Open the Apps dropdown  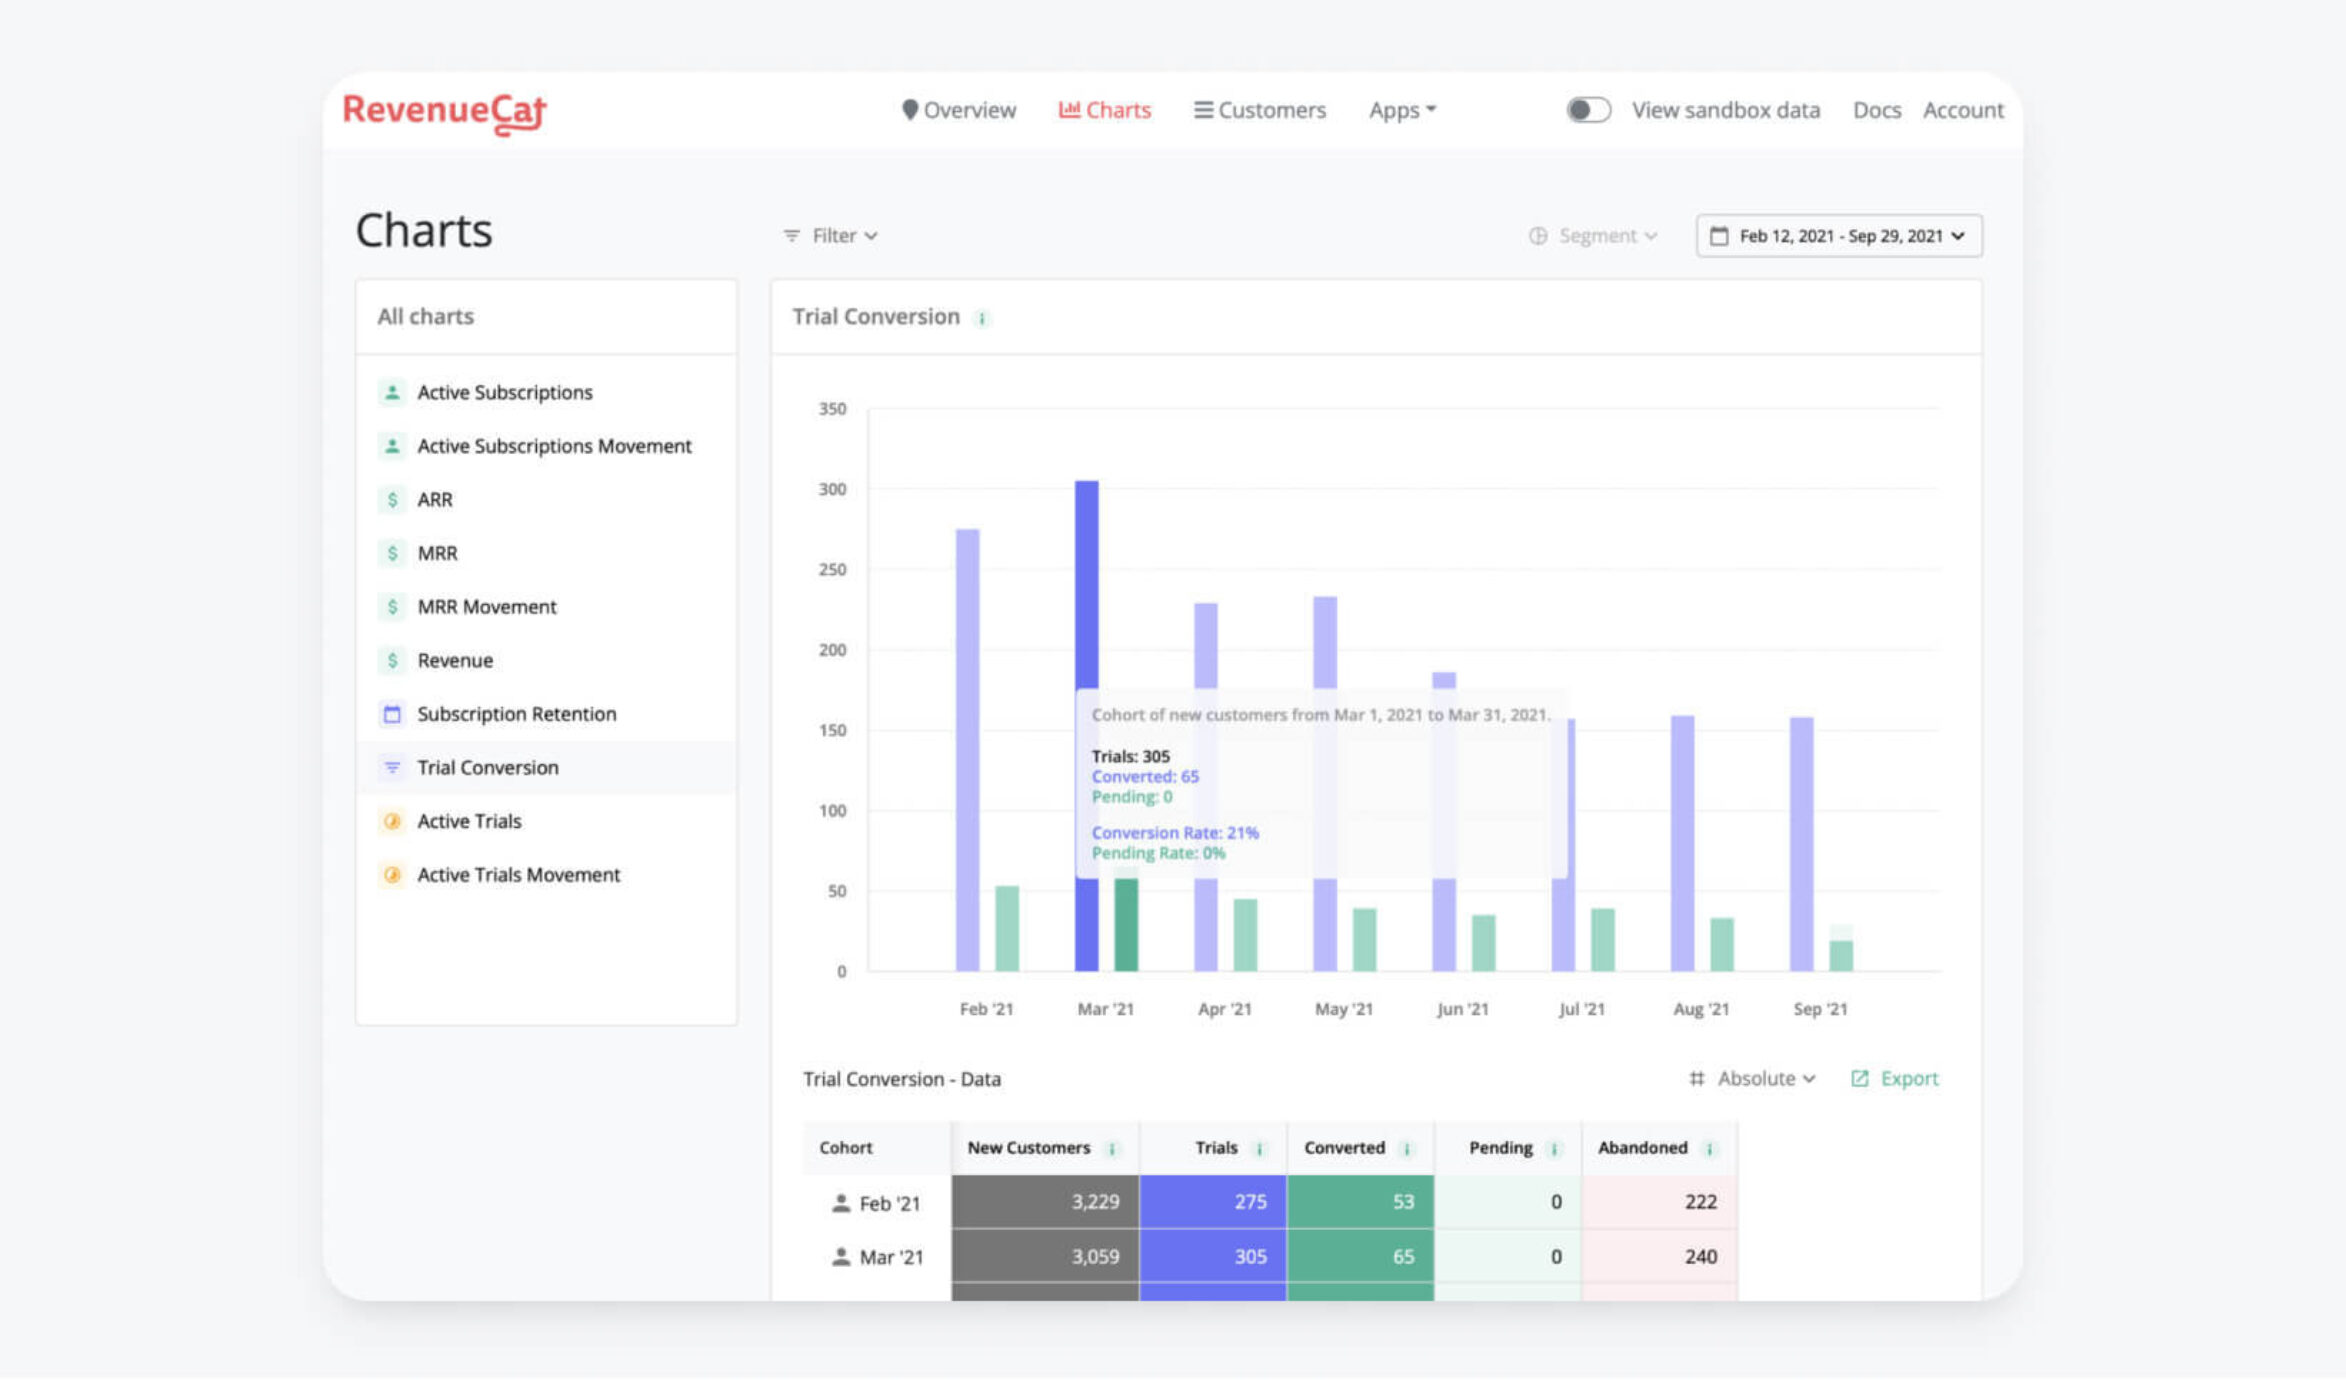[1400, 110]
